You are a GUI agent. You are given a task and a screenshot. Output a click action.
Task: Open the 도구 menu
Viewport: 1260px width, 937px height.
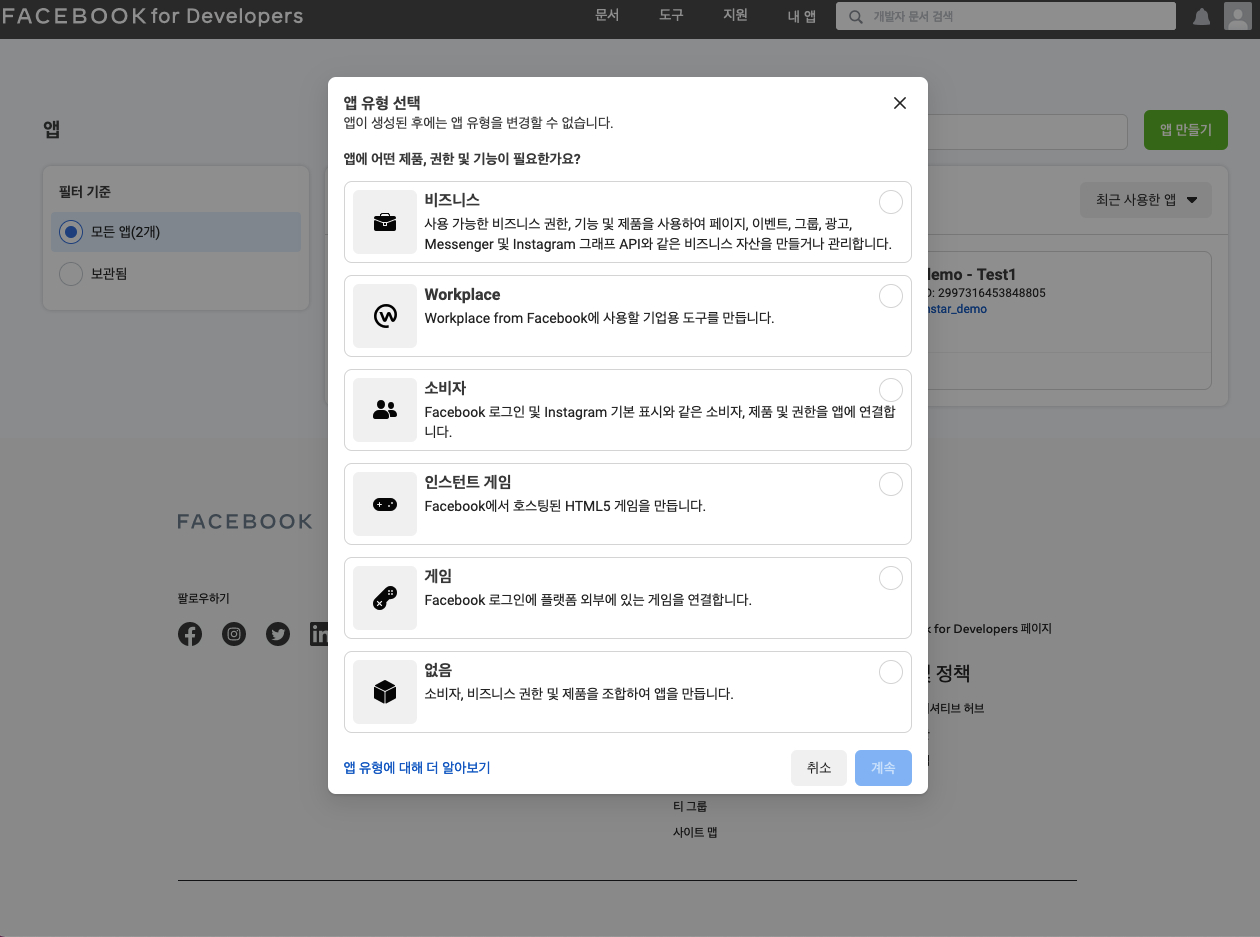671,17
